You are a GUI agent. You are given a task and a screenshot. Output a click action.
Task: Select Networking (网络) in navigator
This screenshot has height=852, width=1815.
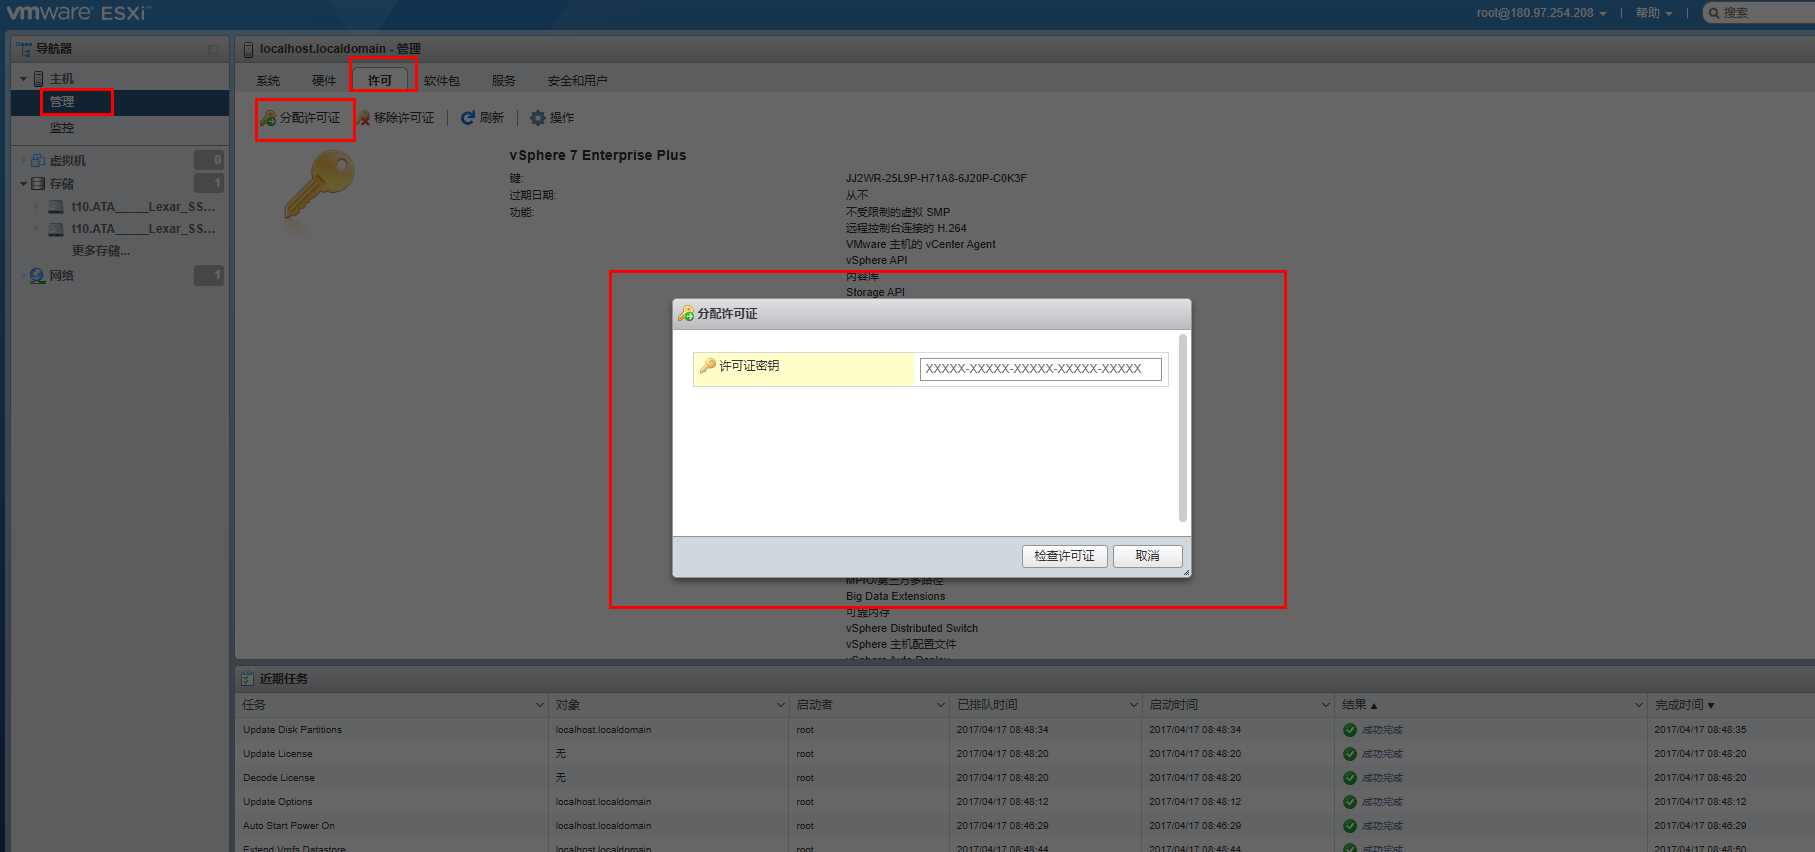pyautogui.click(x=61, y=276)
